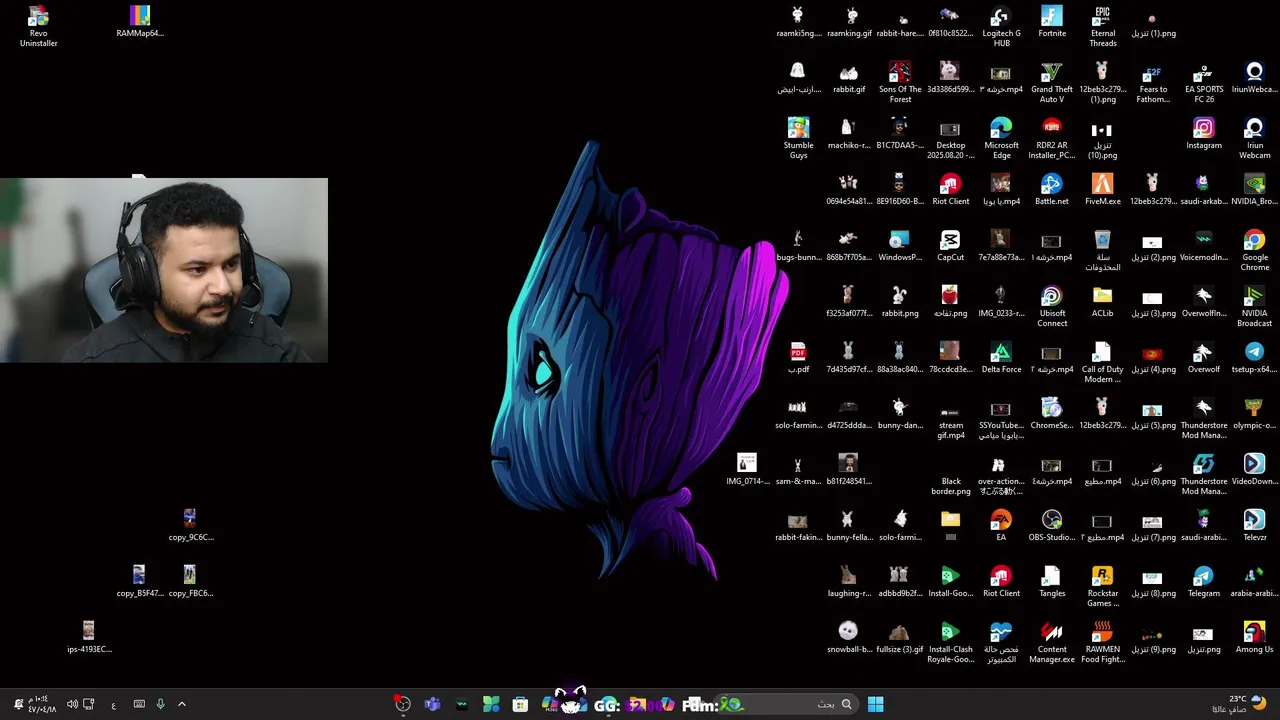Select the tsetup-x64 installer icon

pyautogui.click(x=1254, y=358)
